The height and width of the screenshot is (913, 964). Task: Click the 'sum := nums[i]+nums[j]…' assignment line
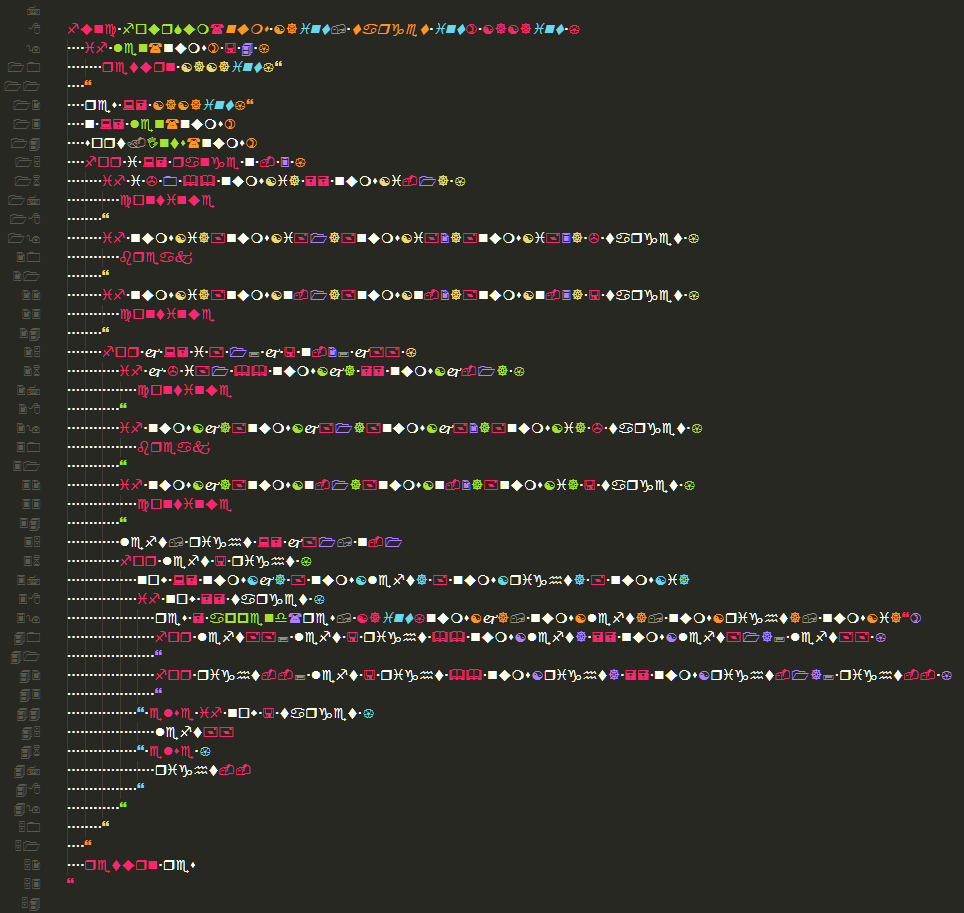pyautogui.click(x=414, y=580)
